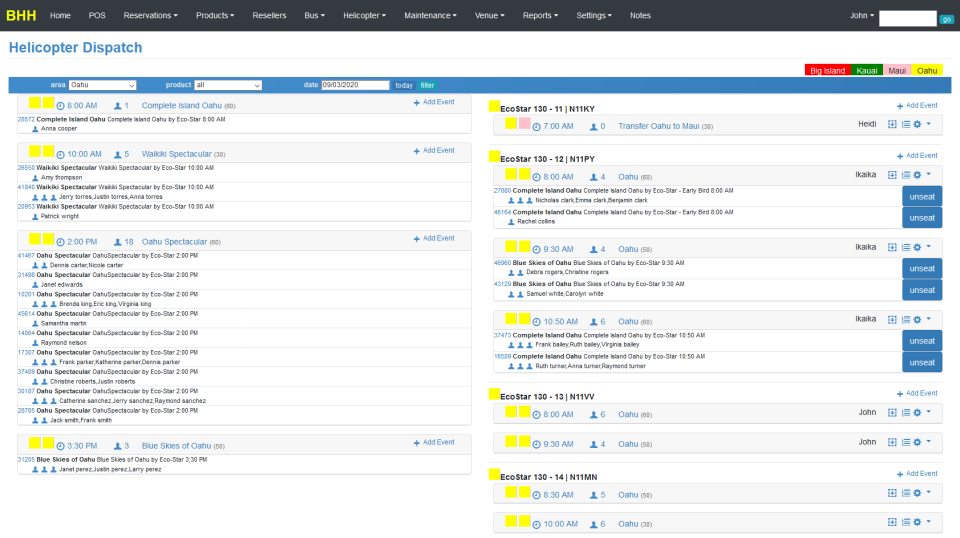Open the Helicopter menu
The width and height of the screenshot is (960, 538).
(364, 15)
